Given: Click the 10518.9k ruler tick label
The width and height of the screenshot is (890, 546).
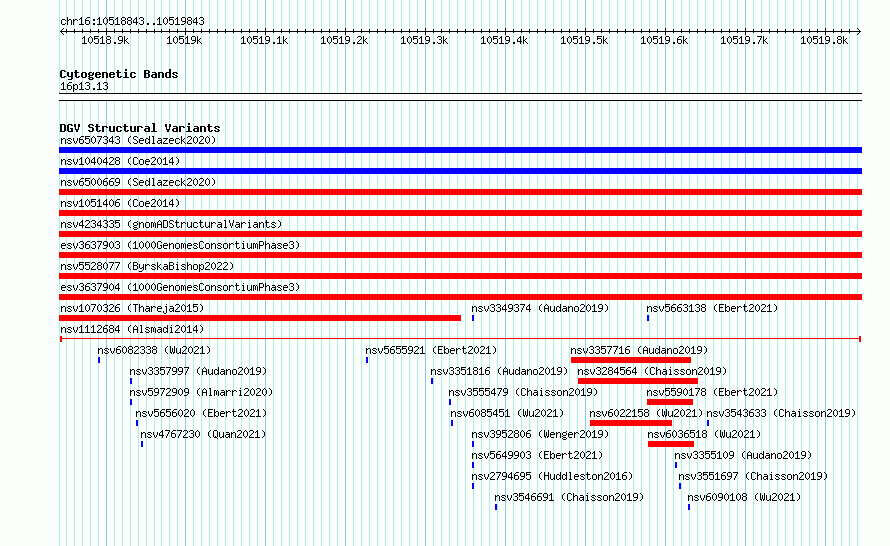Looking at the screenshot, I should pyautogui.click(x=105, y=40).
